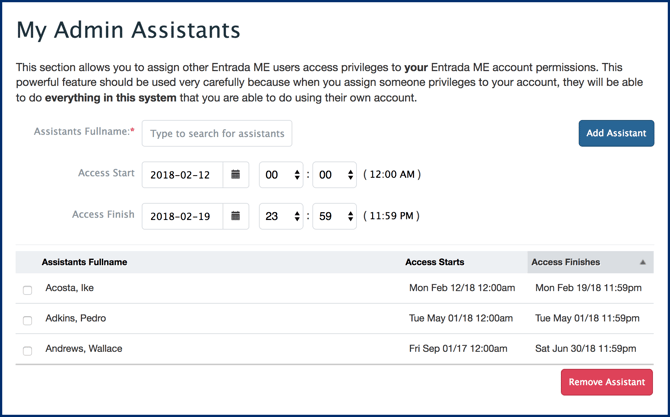Viewport: 670px width, 417px height.
Task: Sort by Access Starts column header
Action: (x=434, y=262)
